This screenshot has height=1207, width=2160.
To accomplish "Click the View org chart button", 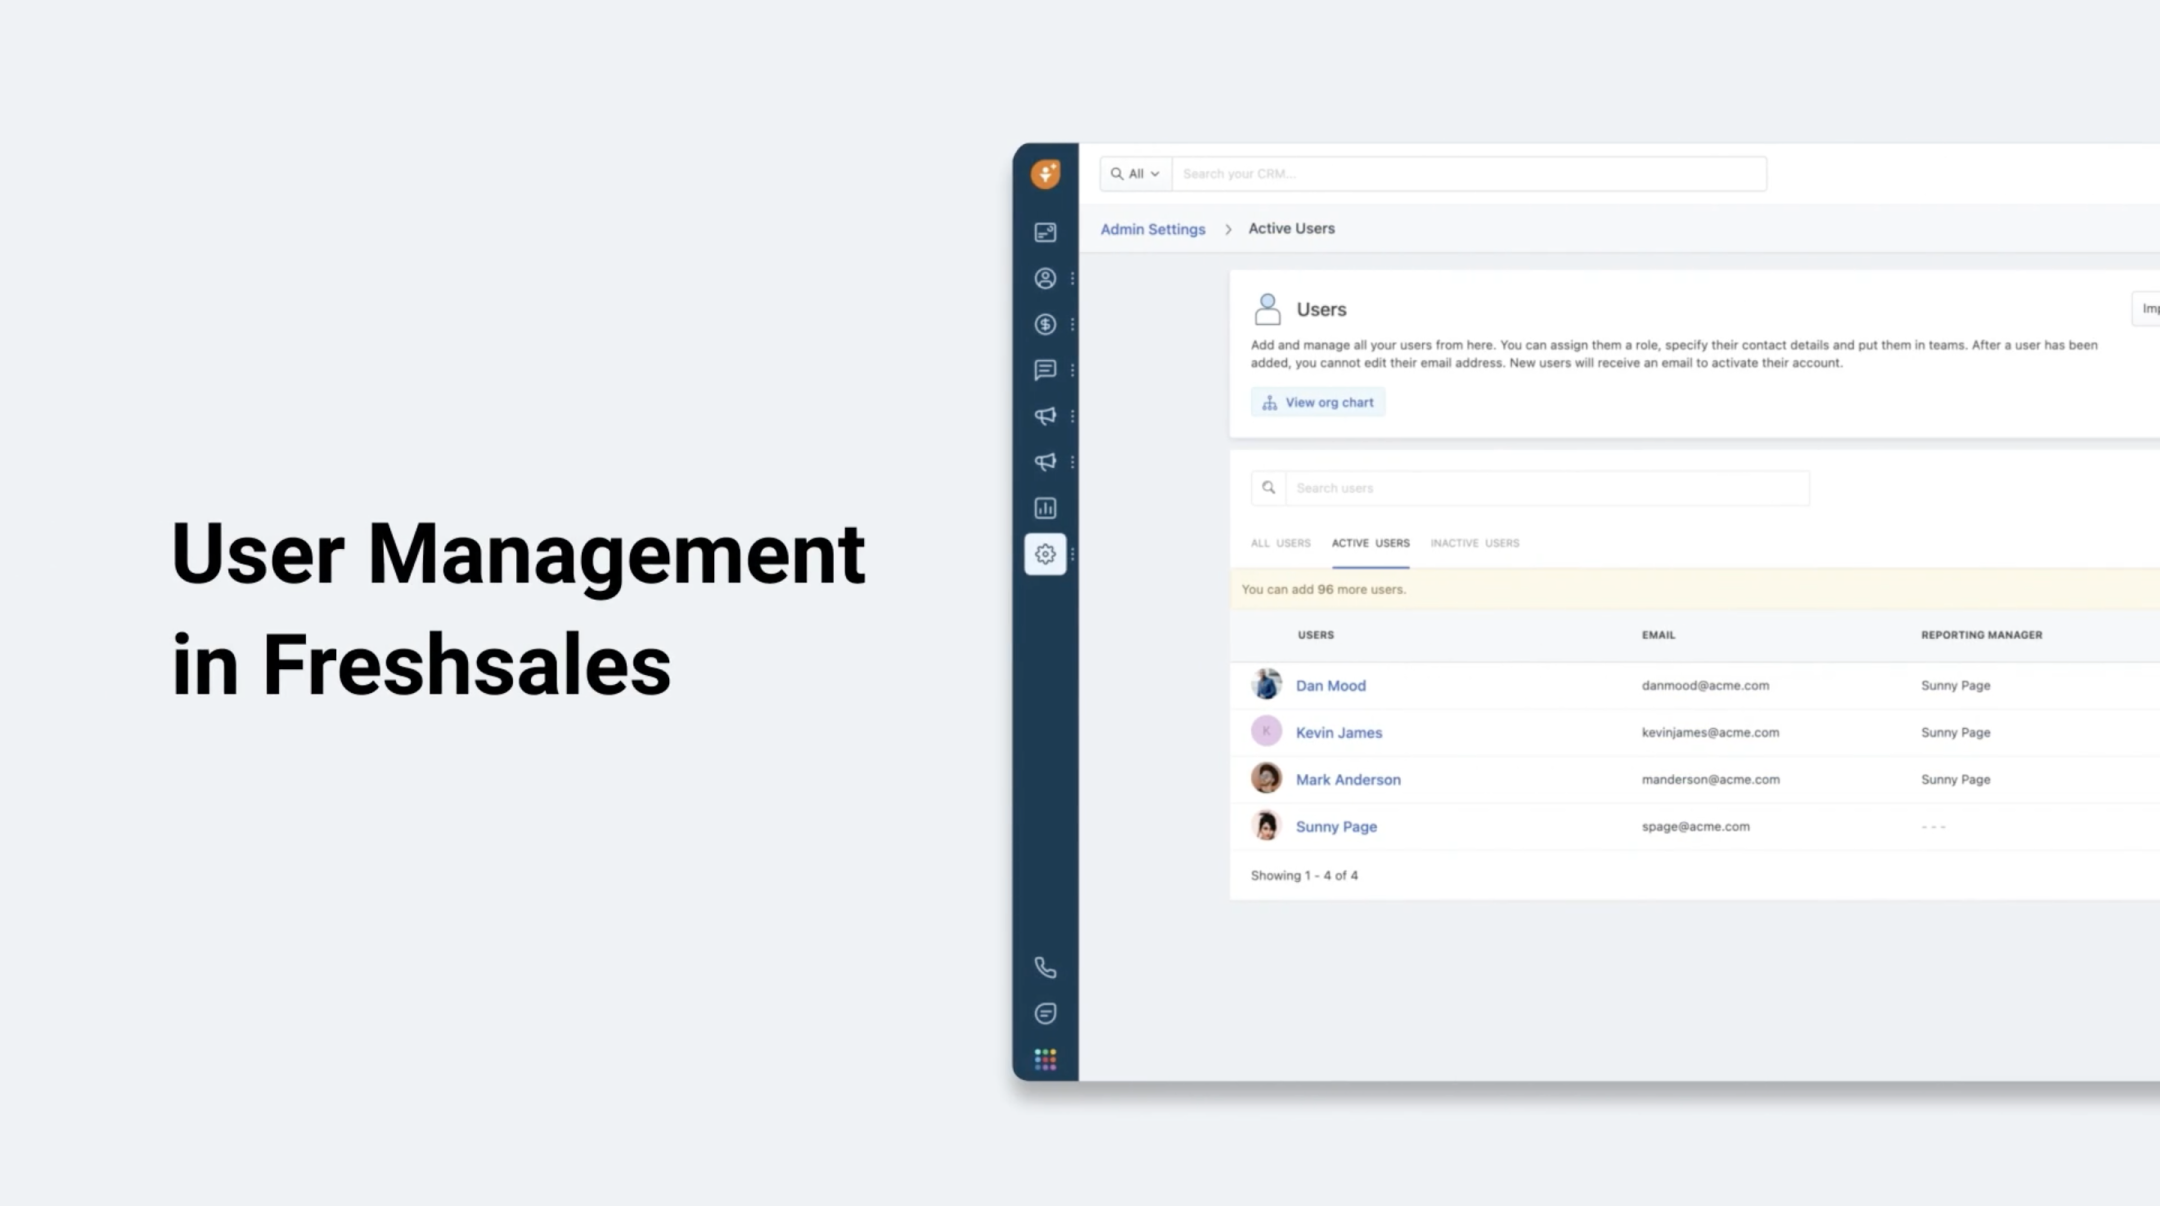I will tap(1318, 401).
